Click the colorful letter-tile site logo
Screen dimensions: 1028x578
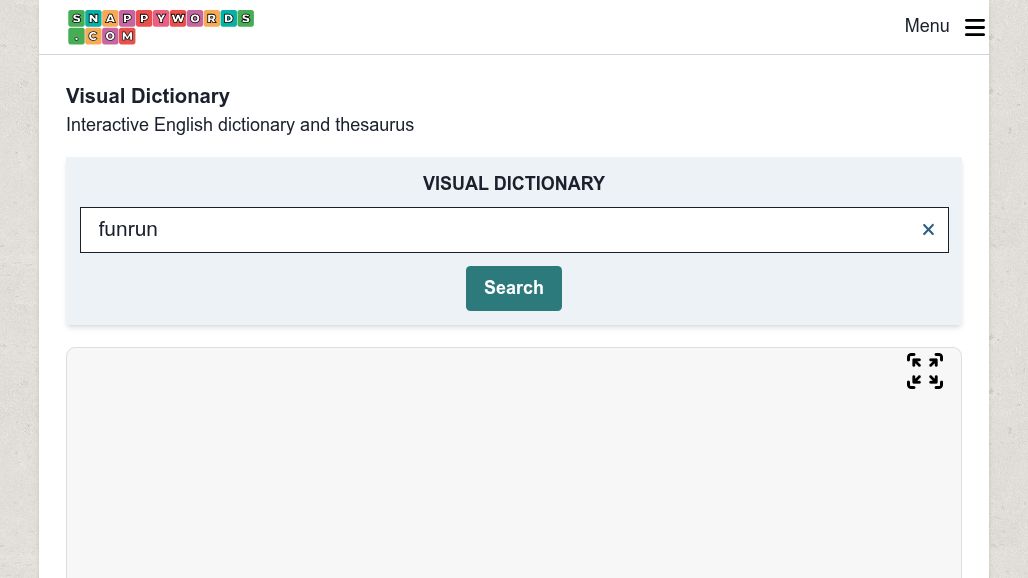160,27
